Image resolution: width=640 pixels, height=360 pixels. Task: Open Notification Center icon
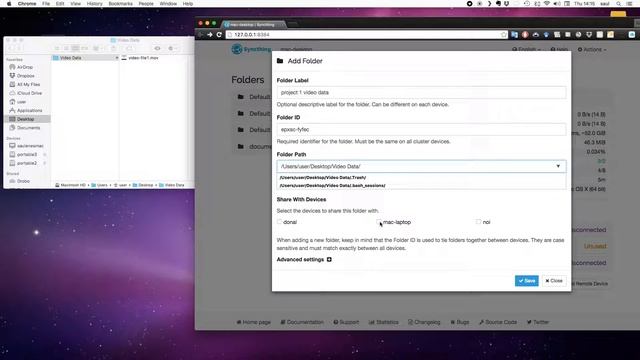pyautogui.click(x=630, y=3)
